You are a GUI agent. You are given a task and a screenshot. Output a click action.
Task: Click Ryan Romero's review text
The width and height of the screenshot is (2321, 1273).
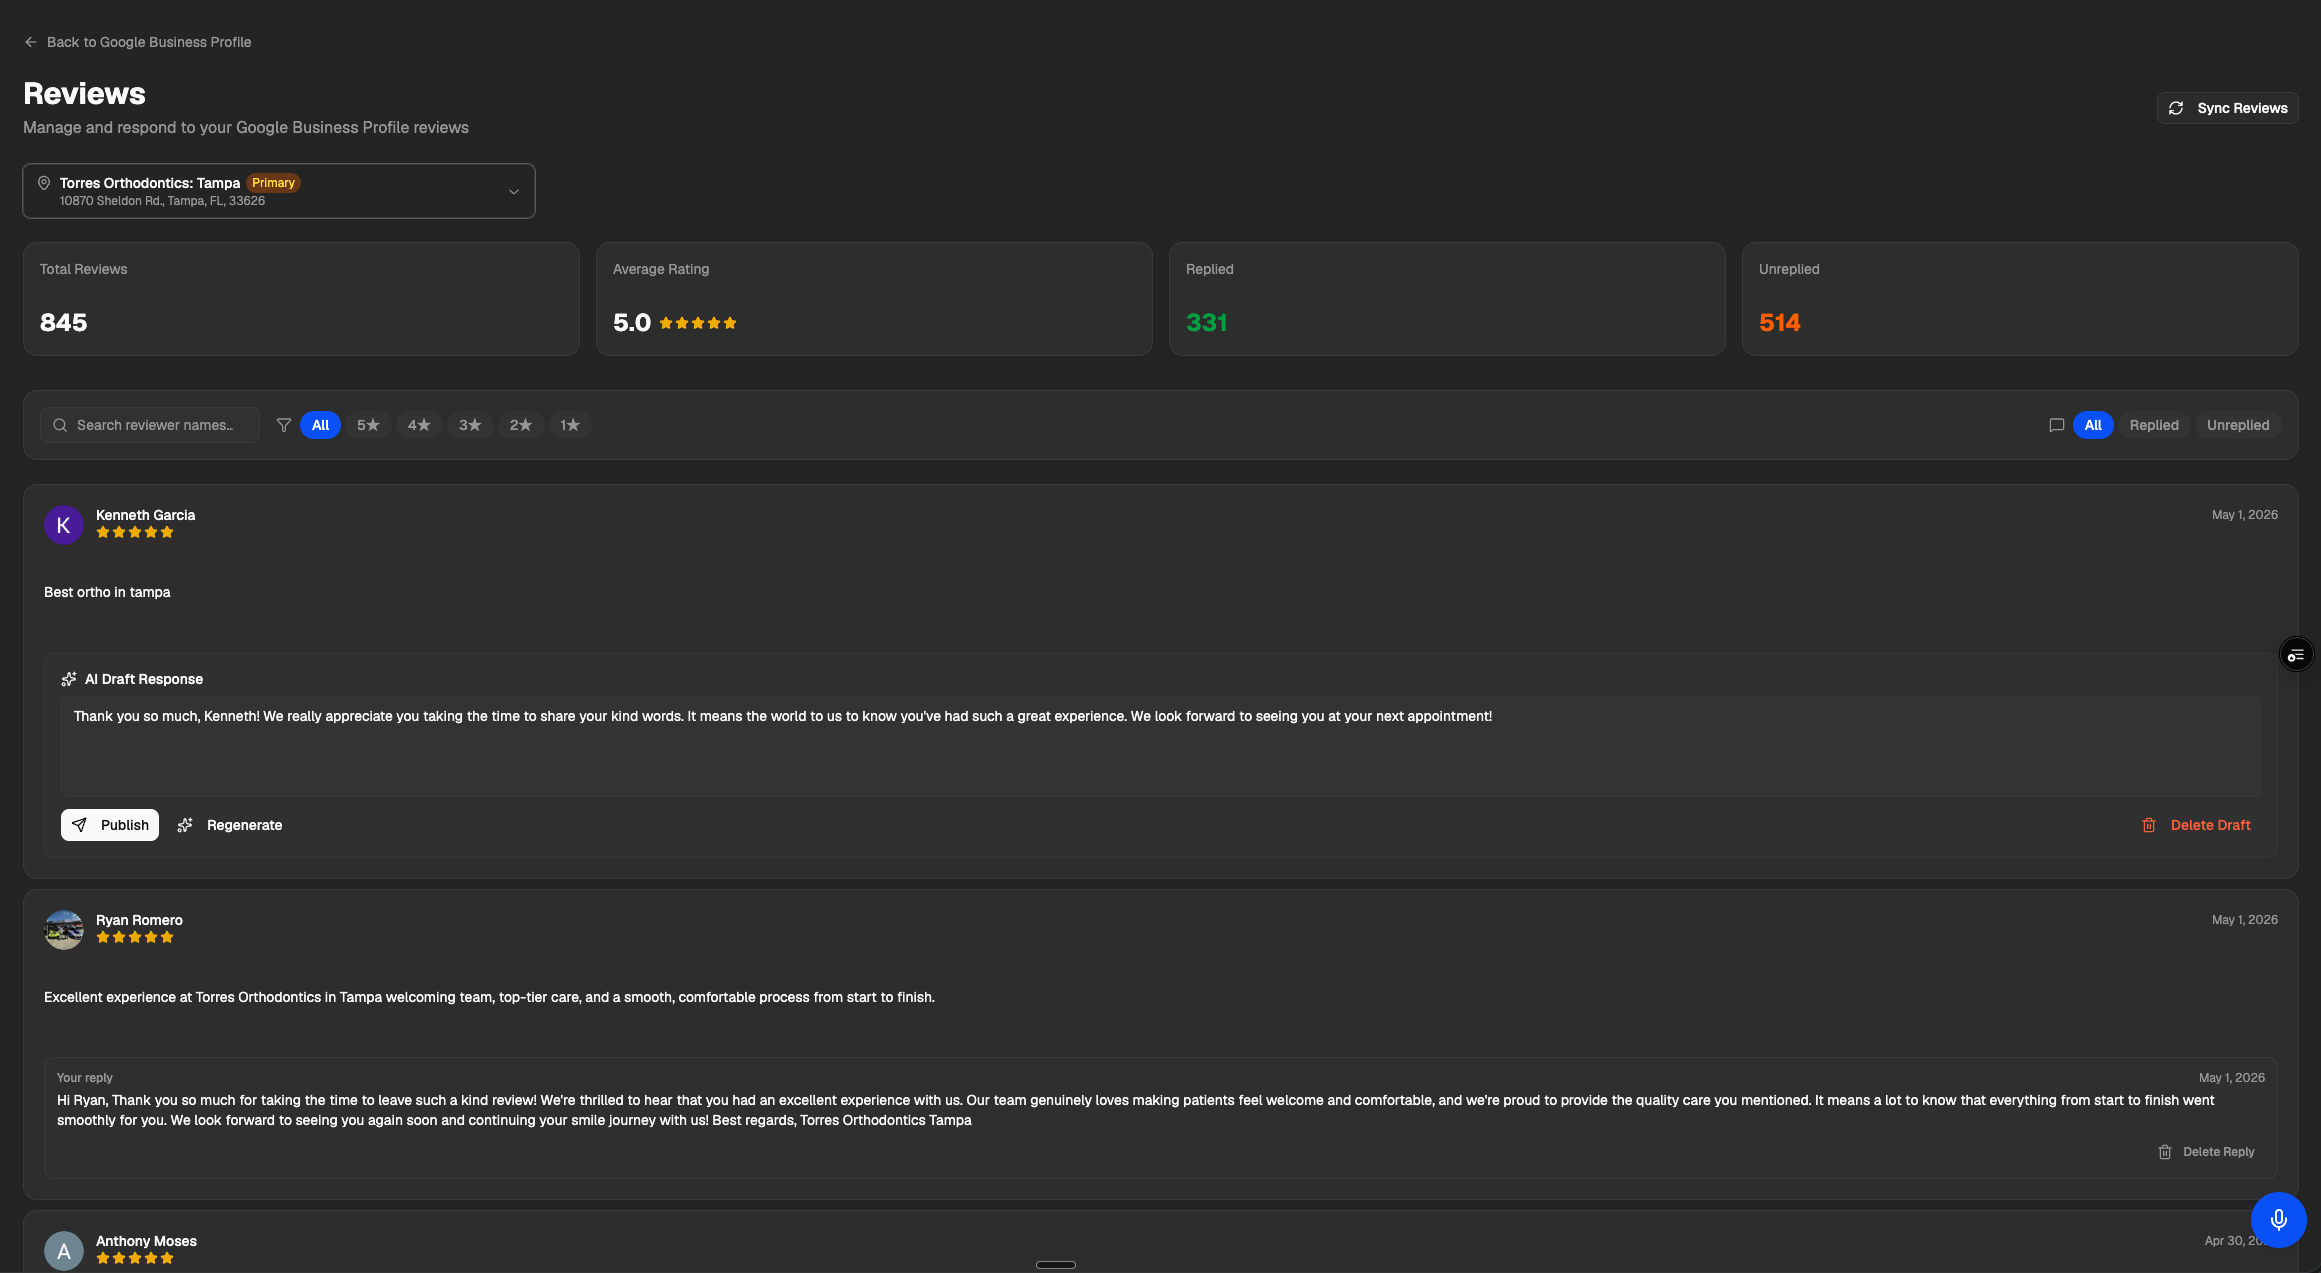pos(489,997)
